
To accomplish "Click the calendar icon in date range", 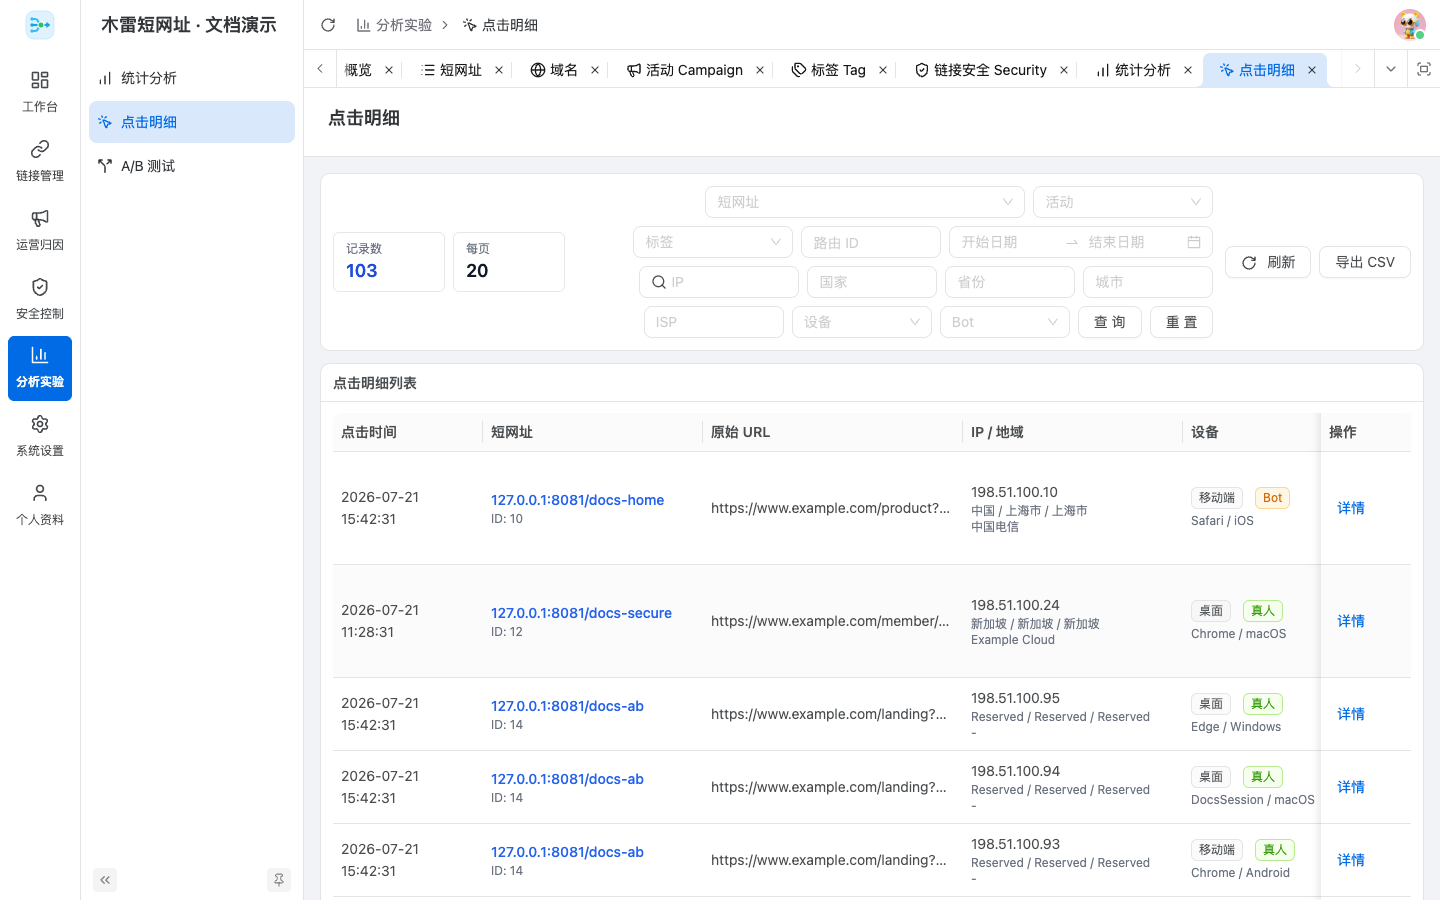I will tap(1194, 242).
